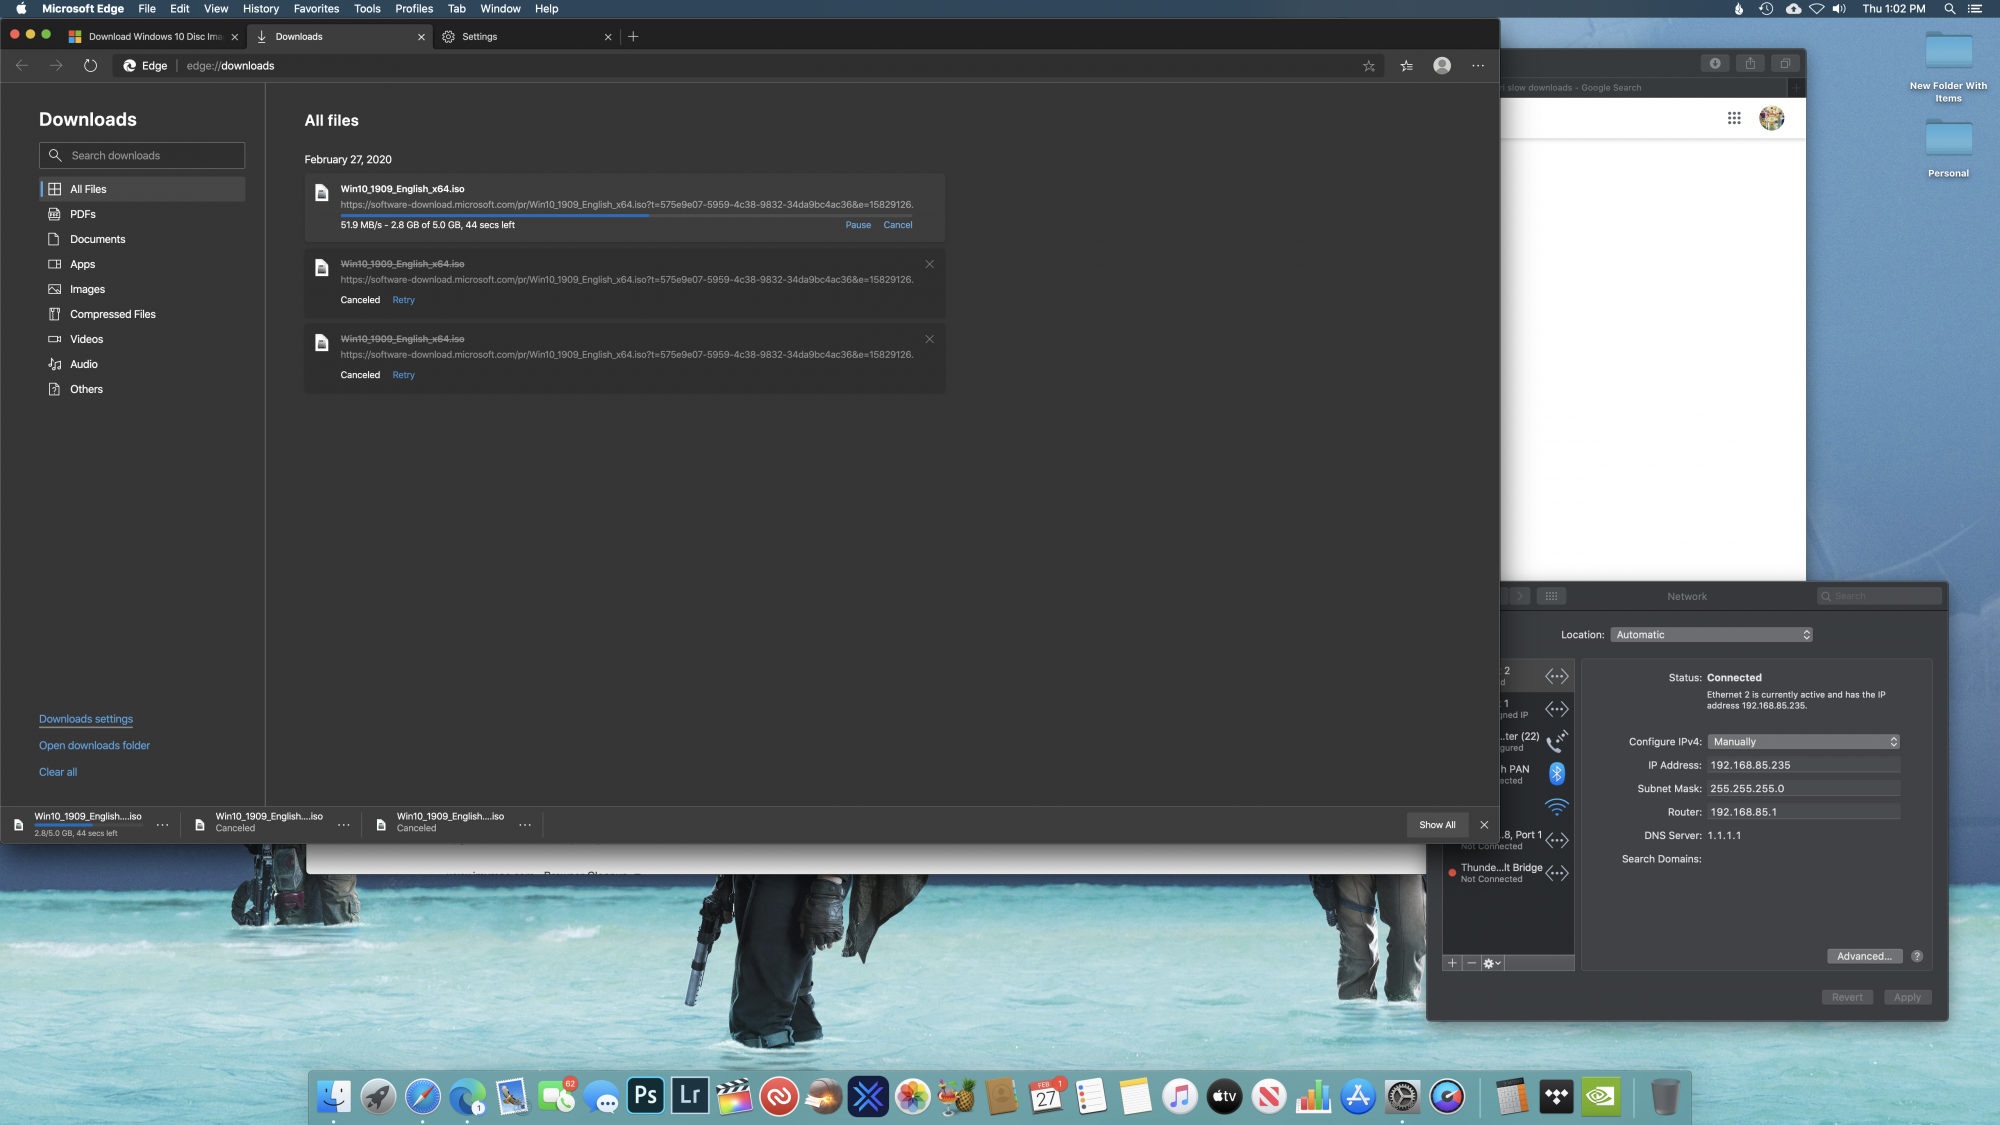2000x1125 pixels.
Task: Select the Images filter in sidebar
Action: click(142, 289)
